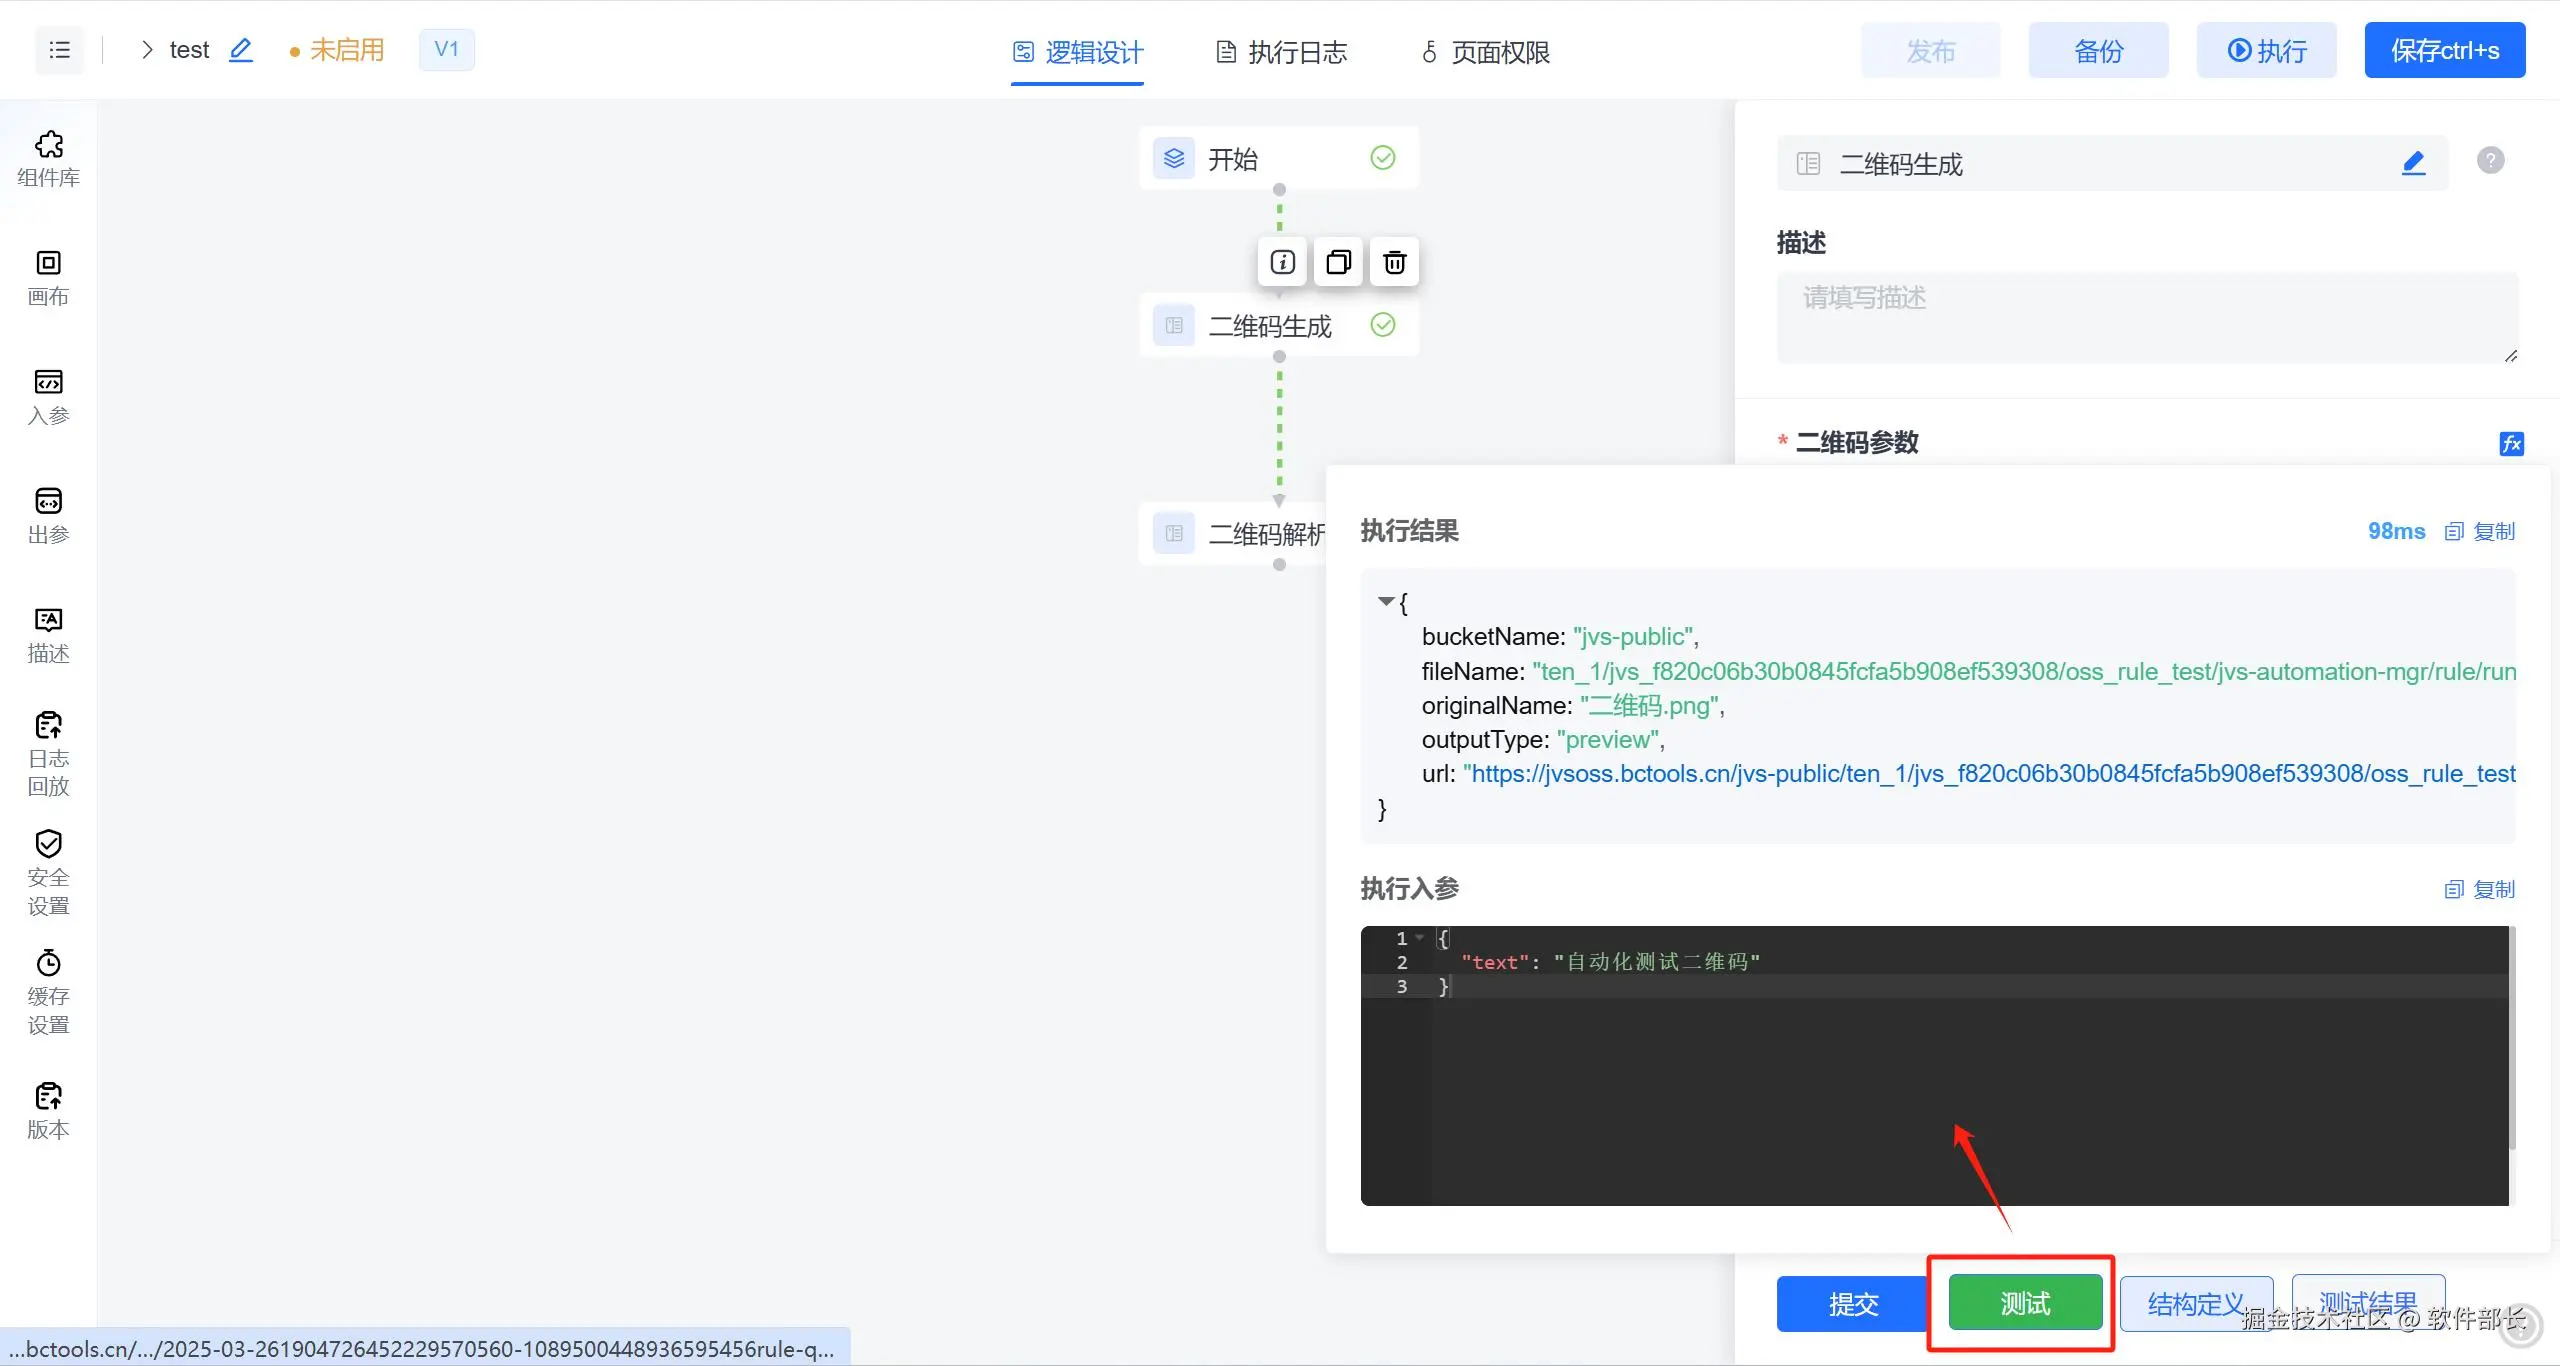Toggle the sidebar list menu icon

[60, 50]
